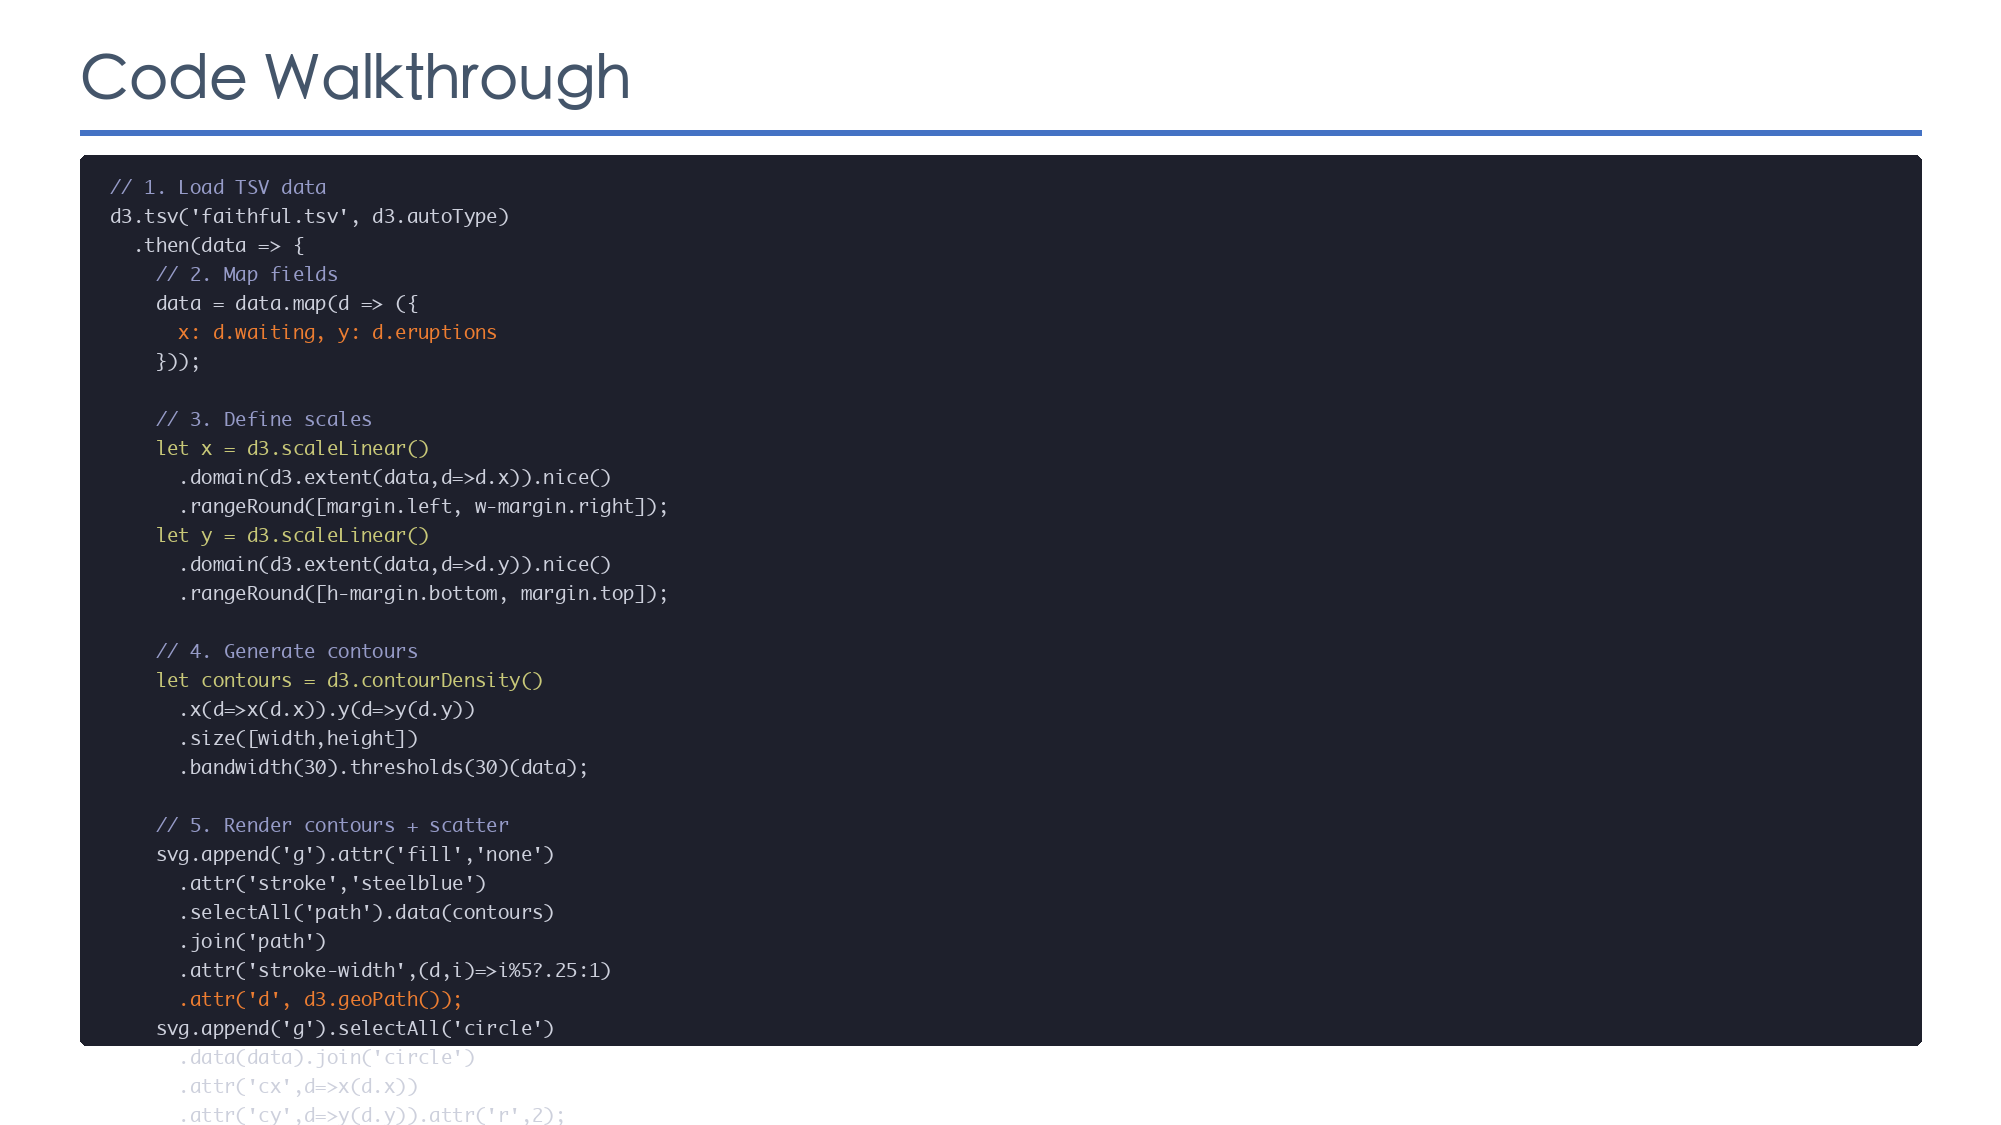
Task: Click 'let contours = d3.contourDensity()'
Action: 349,680
